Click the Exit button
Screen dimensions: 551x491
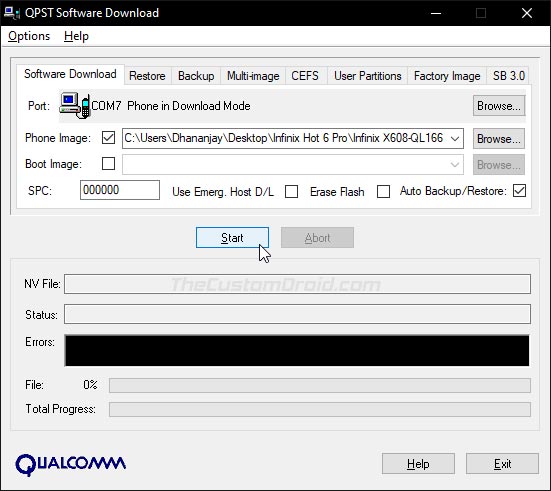502,464
